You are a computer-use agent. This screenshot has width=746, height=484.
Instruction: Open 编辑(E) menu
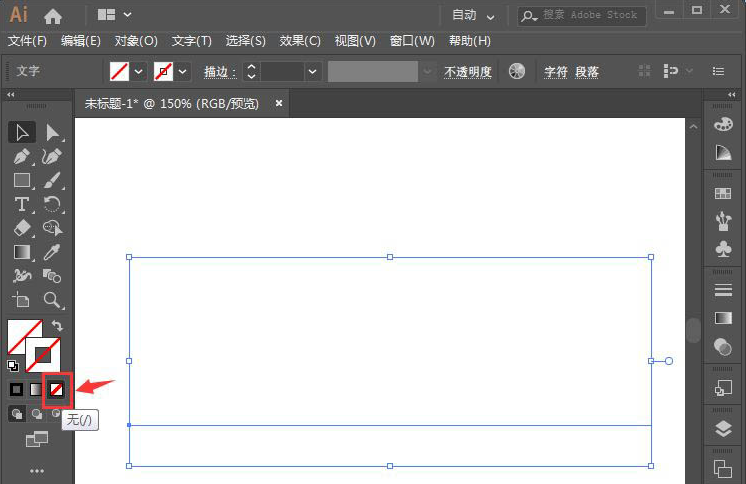click(x=81, y=41)
